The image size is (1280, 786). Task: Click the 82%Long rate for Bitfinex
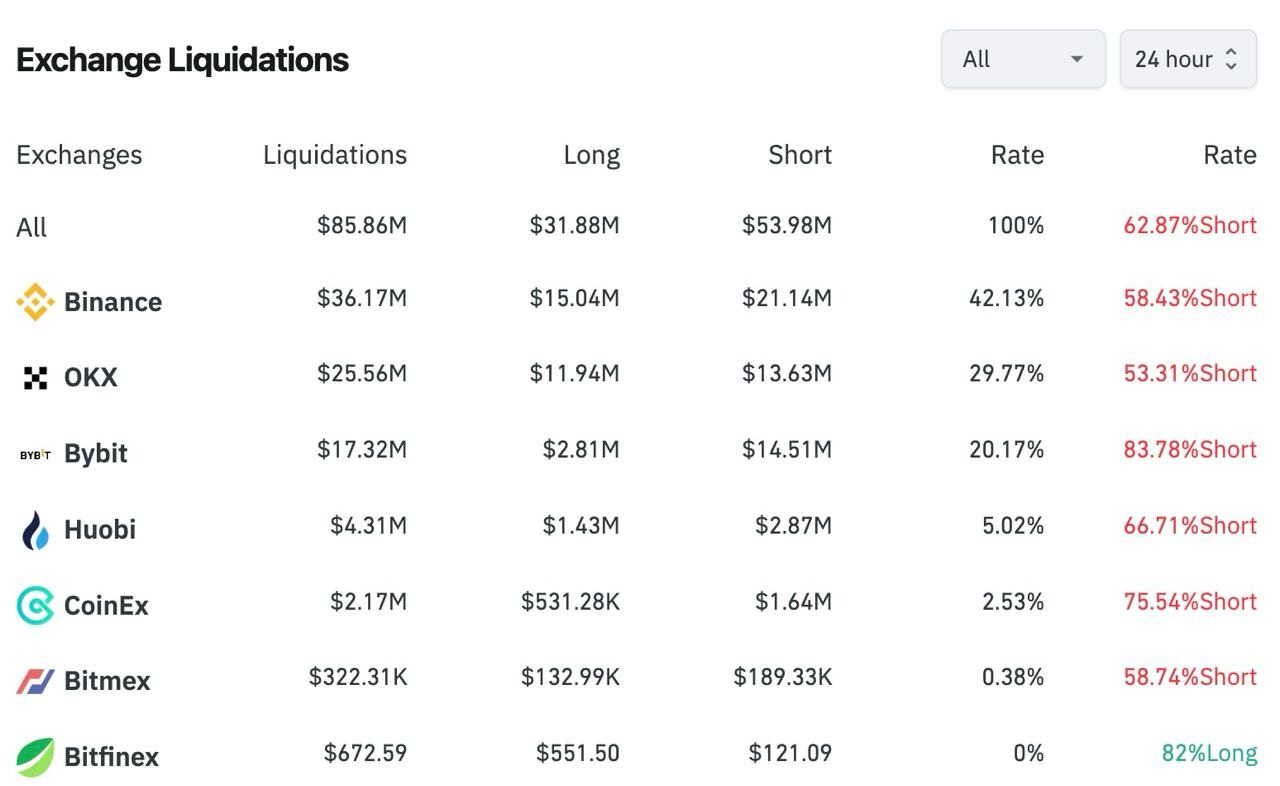click(1209, 753)
